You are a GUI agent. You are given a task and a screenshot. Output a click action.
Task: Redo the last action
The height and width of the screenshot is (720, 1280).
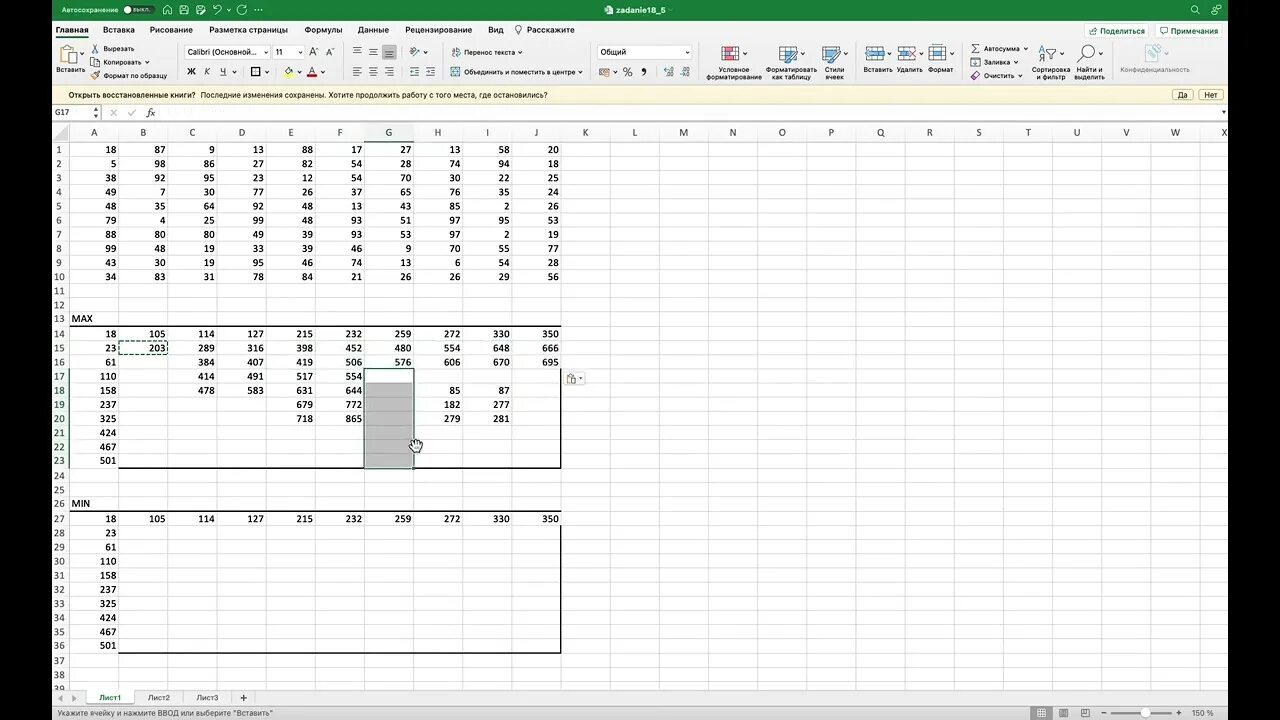tap(242, 10)
